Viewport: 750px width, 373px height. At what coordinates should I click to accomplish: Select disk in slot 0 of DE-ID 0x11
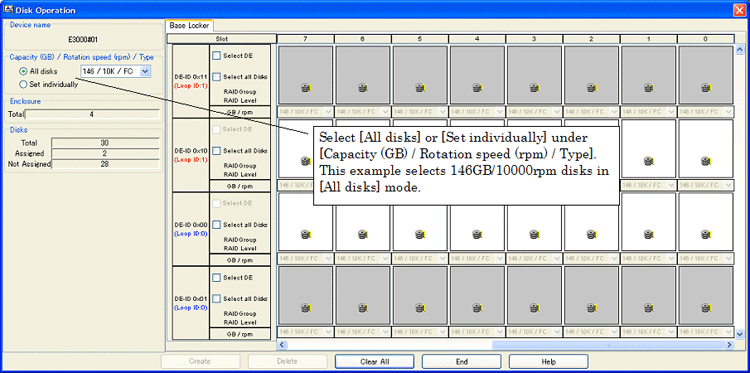706,75
